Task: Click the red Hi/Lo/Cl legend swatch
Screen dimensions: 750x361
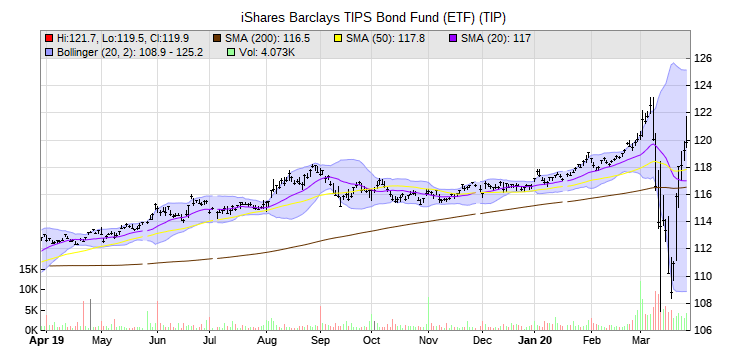Action: coord(49,38)
